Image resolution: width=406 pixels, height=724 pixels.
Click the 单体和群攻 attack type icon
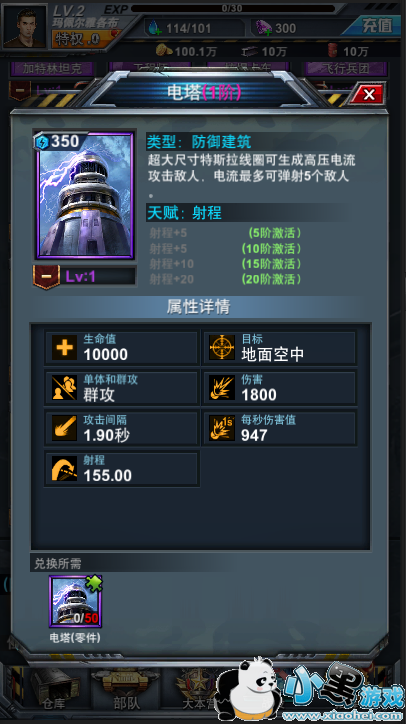tap(64, 388)
